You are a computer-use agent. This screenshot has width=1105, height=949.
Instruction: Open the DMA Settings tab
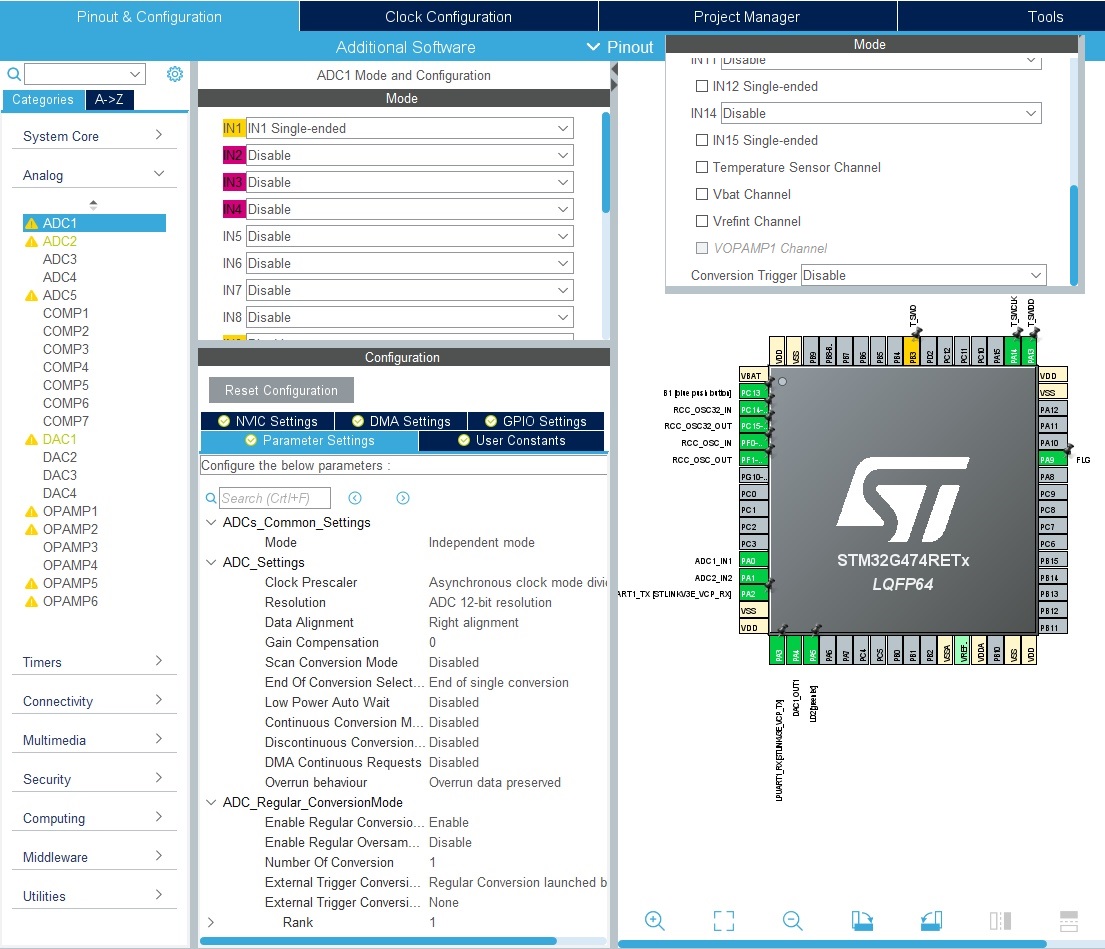[x=401, y=421]
